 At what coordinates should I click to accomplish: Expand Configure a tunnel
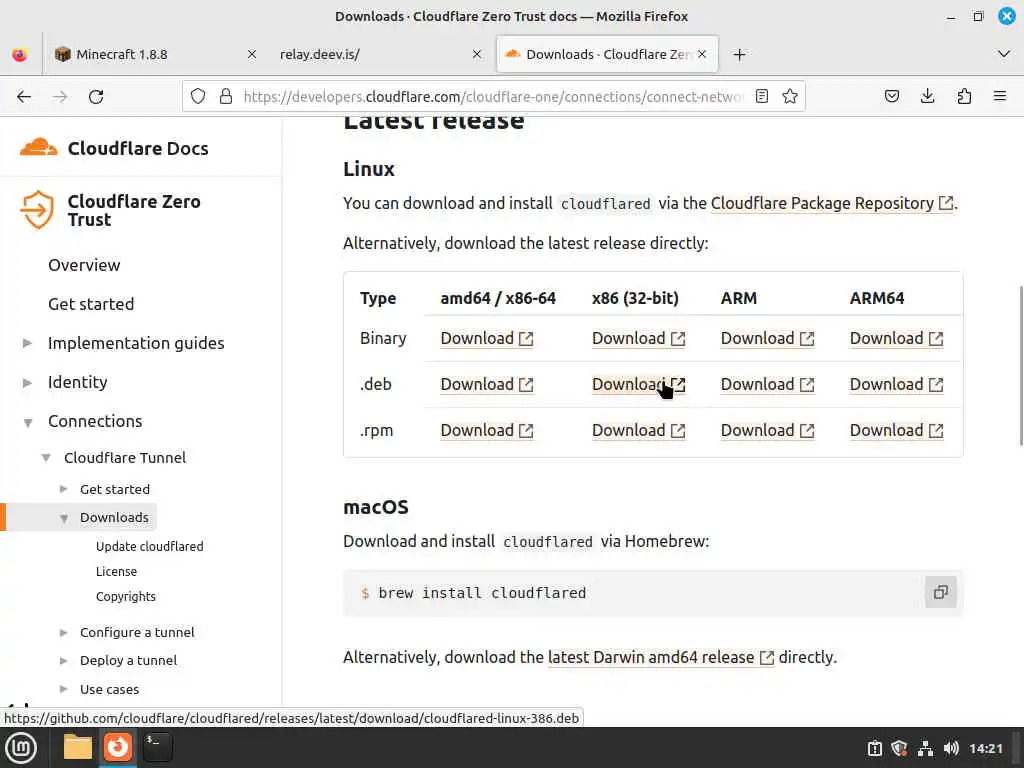(x=63, y=632)
